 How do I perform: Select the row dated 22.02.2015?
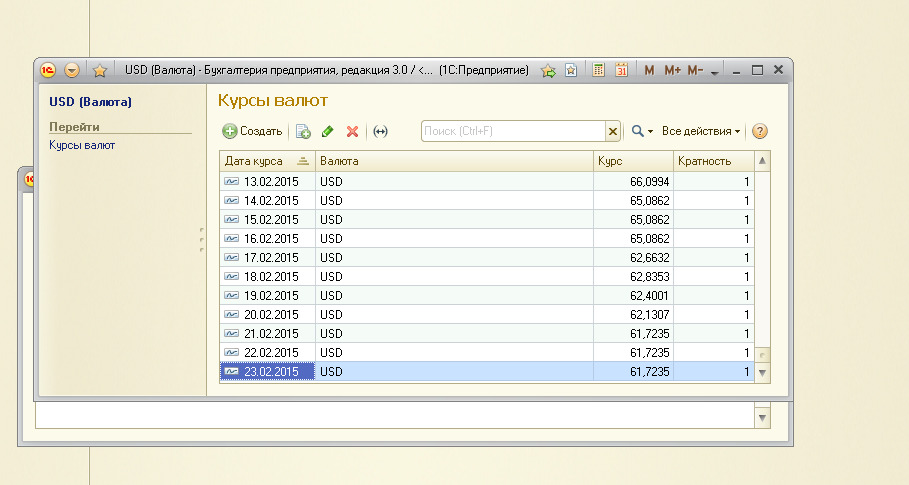(x=487, y=352)
